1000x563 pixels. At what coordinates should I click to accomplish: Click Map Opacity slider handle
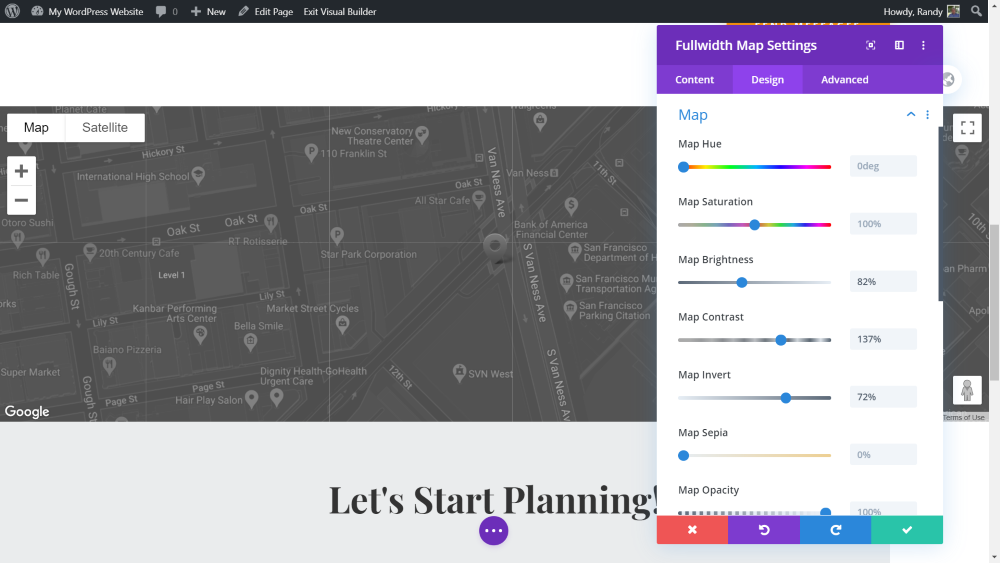(825, 512)
